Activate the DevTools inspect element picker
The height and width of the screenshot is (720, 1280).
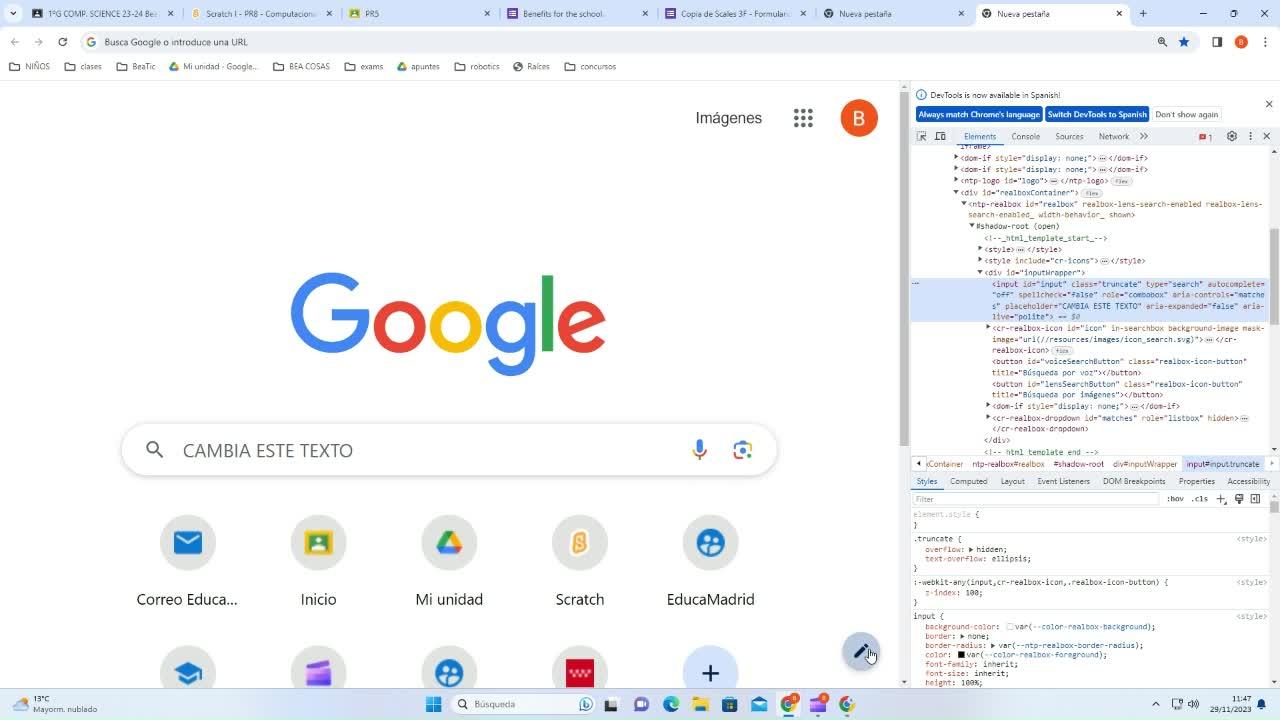[922, 136]
